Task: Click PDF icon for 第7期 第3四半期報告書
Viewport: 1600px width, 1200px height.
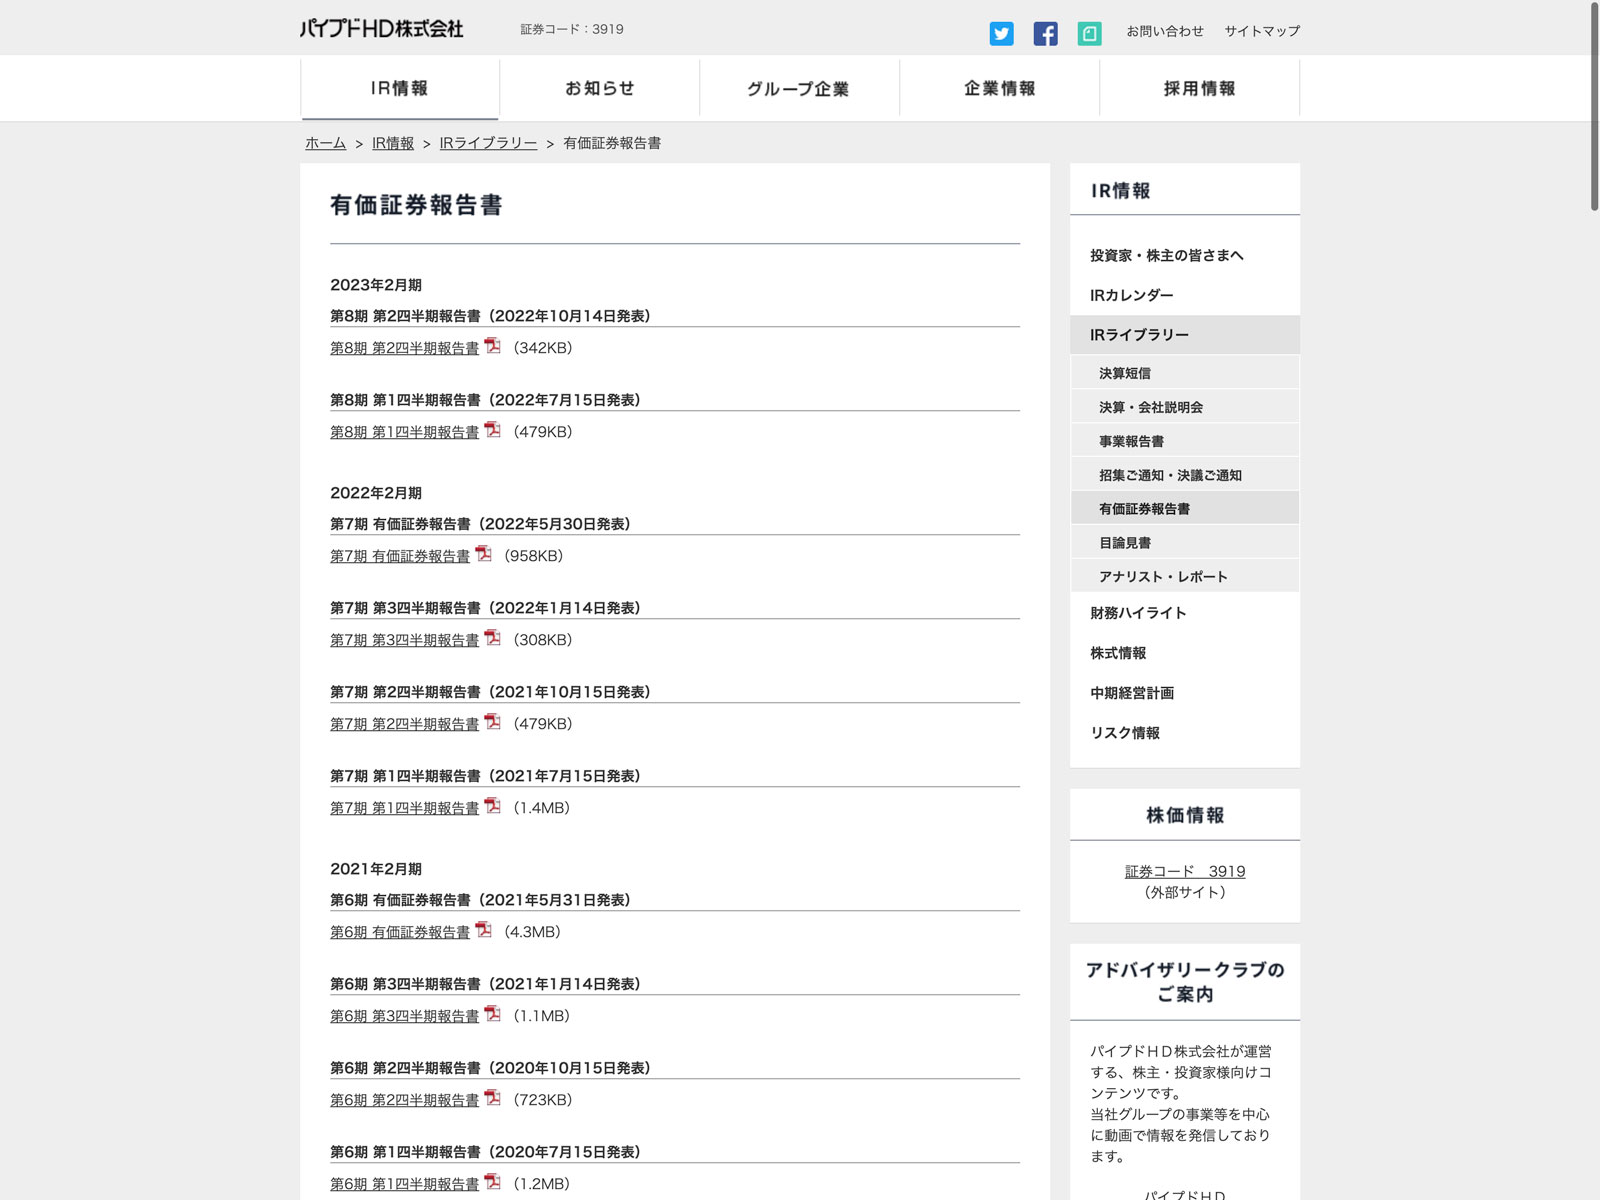Action: (x=492, y=638)
